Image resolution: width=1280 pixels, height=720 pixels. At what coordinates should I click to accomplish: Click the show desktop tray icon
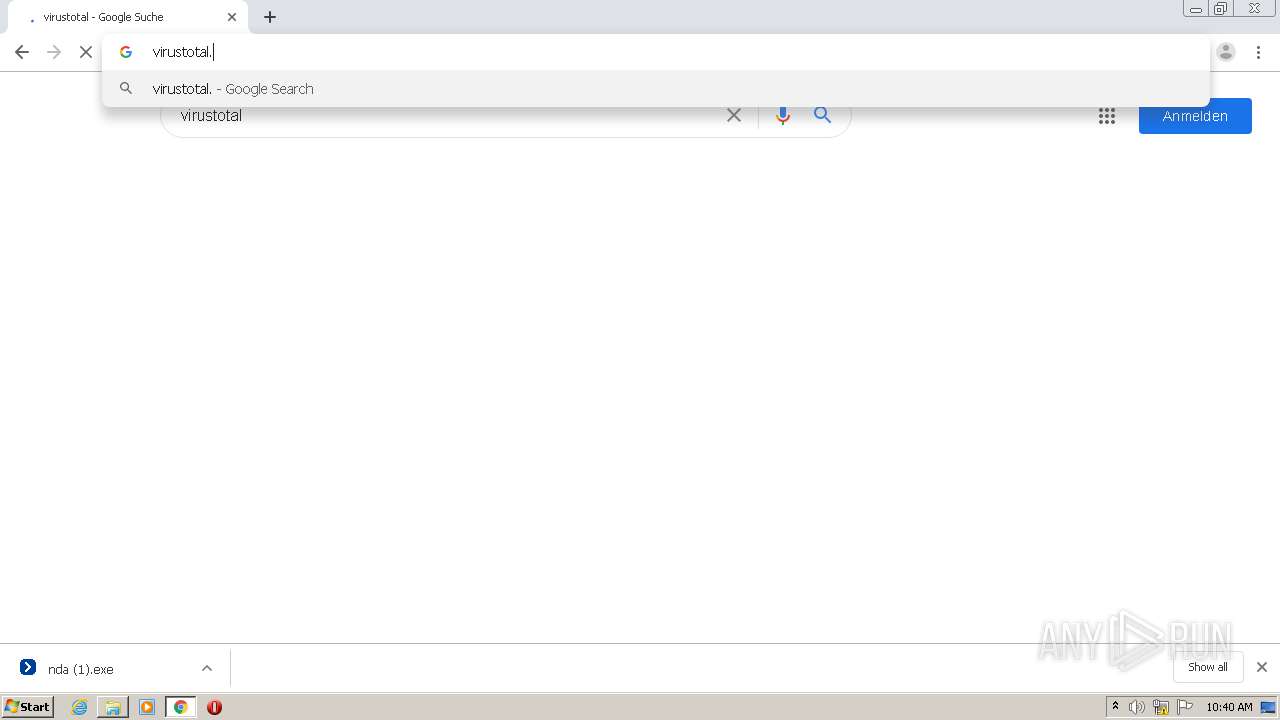point(1268,707)
